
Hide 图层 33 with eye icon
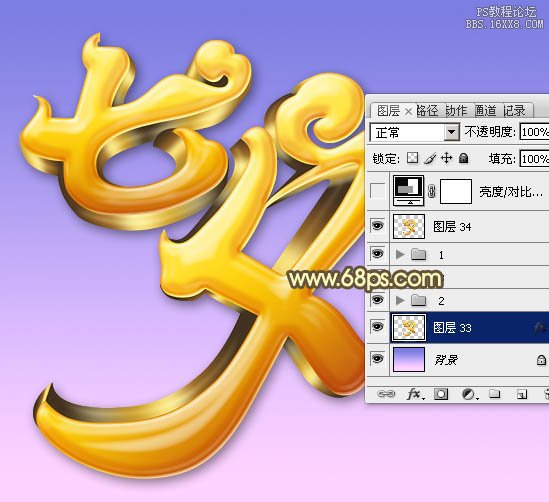[377, 327]
